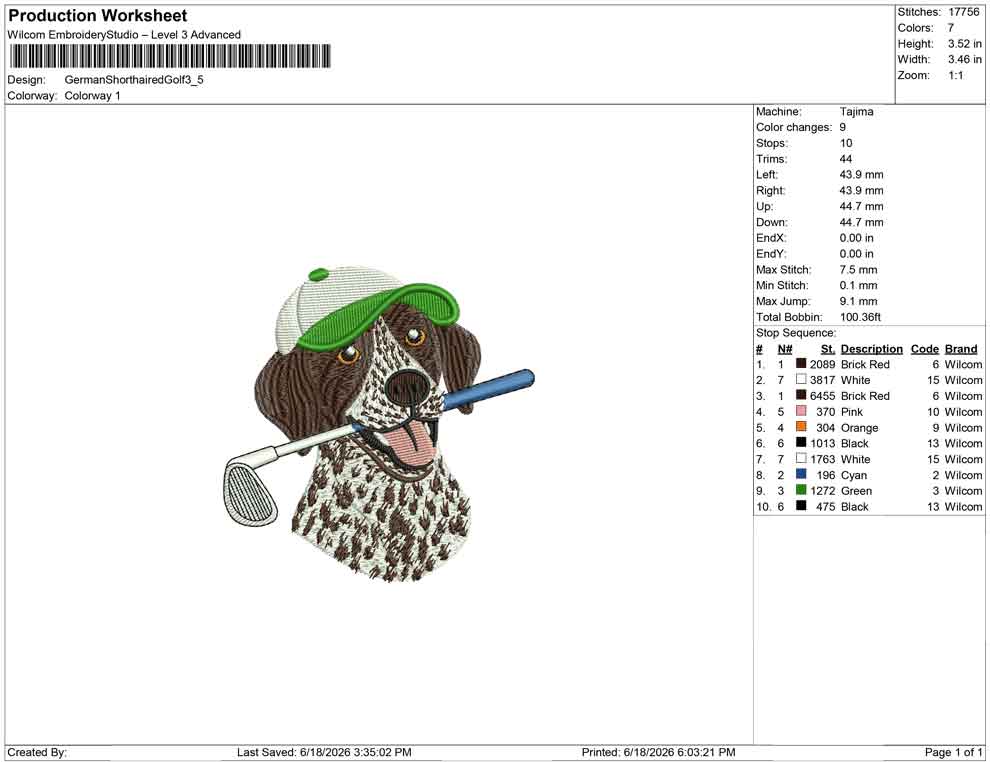Click the Min Stitch value '0.1 mm'
Screen dimensions: 990x762
[x=859, y=285]
